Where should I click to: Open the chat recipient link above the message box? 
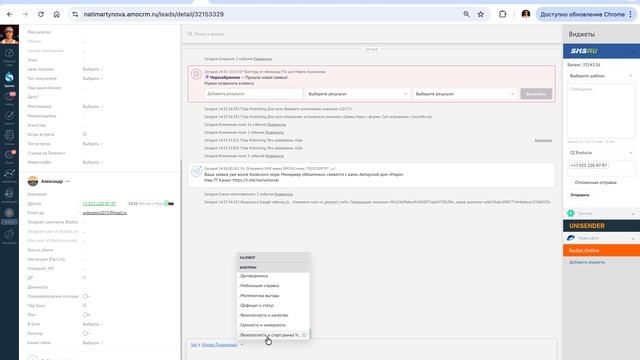[219, 345]
